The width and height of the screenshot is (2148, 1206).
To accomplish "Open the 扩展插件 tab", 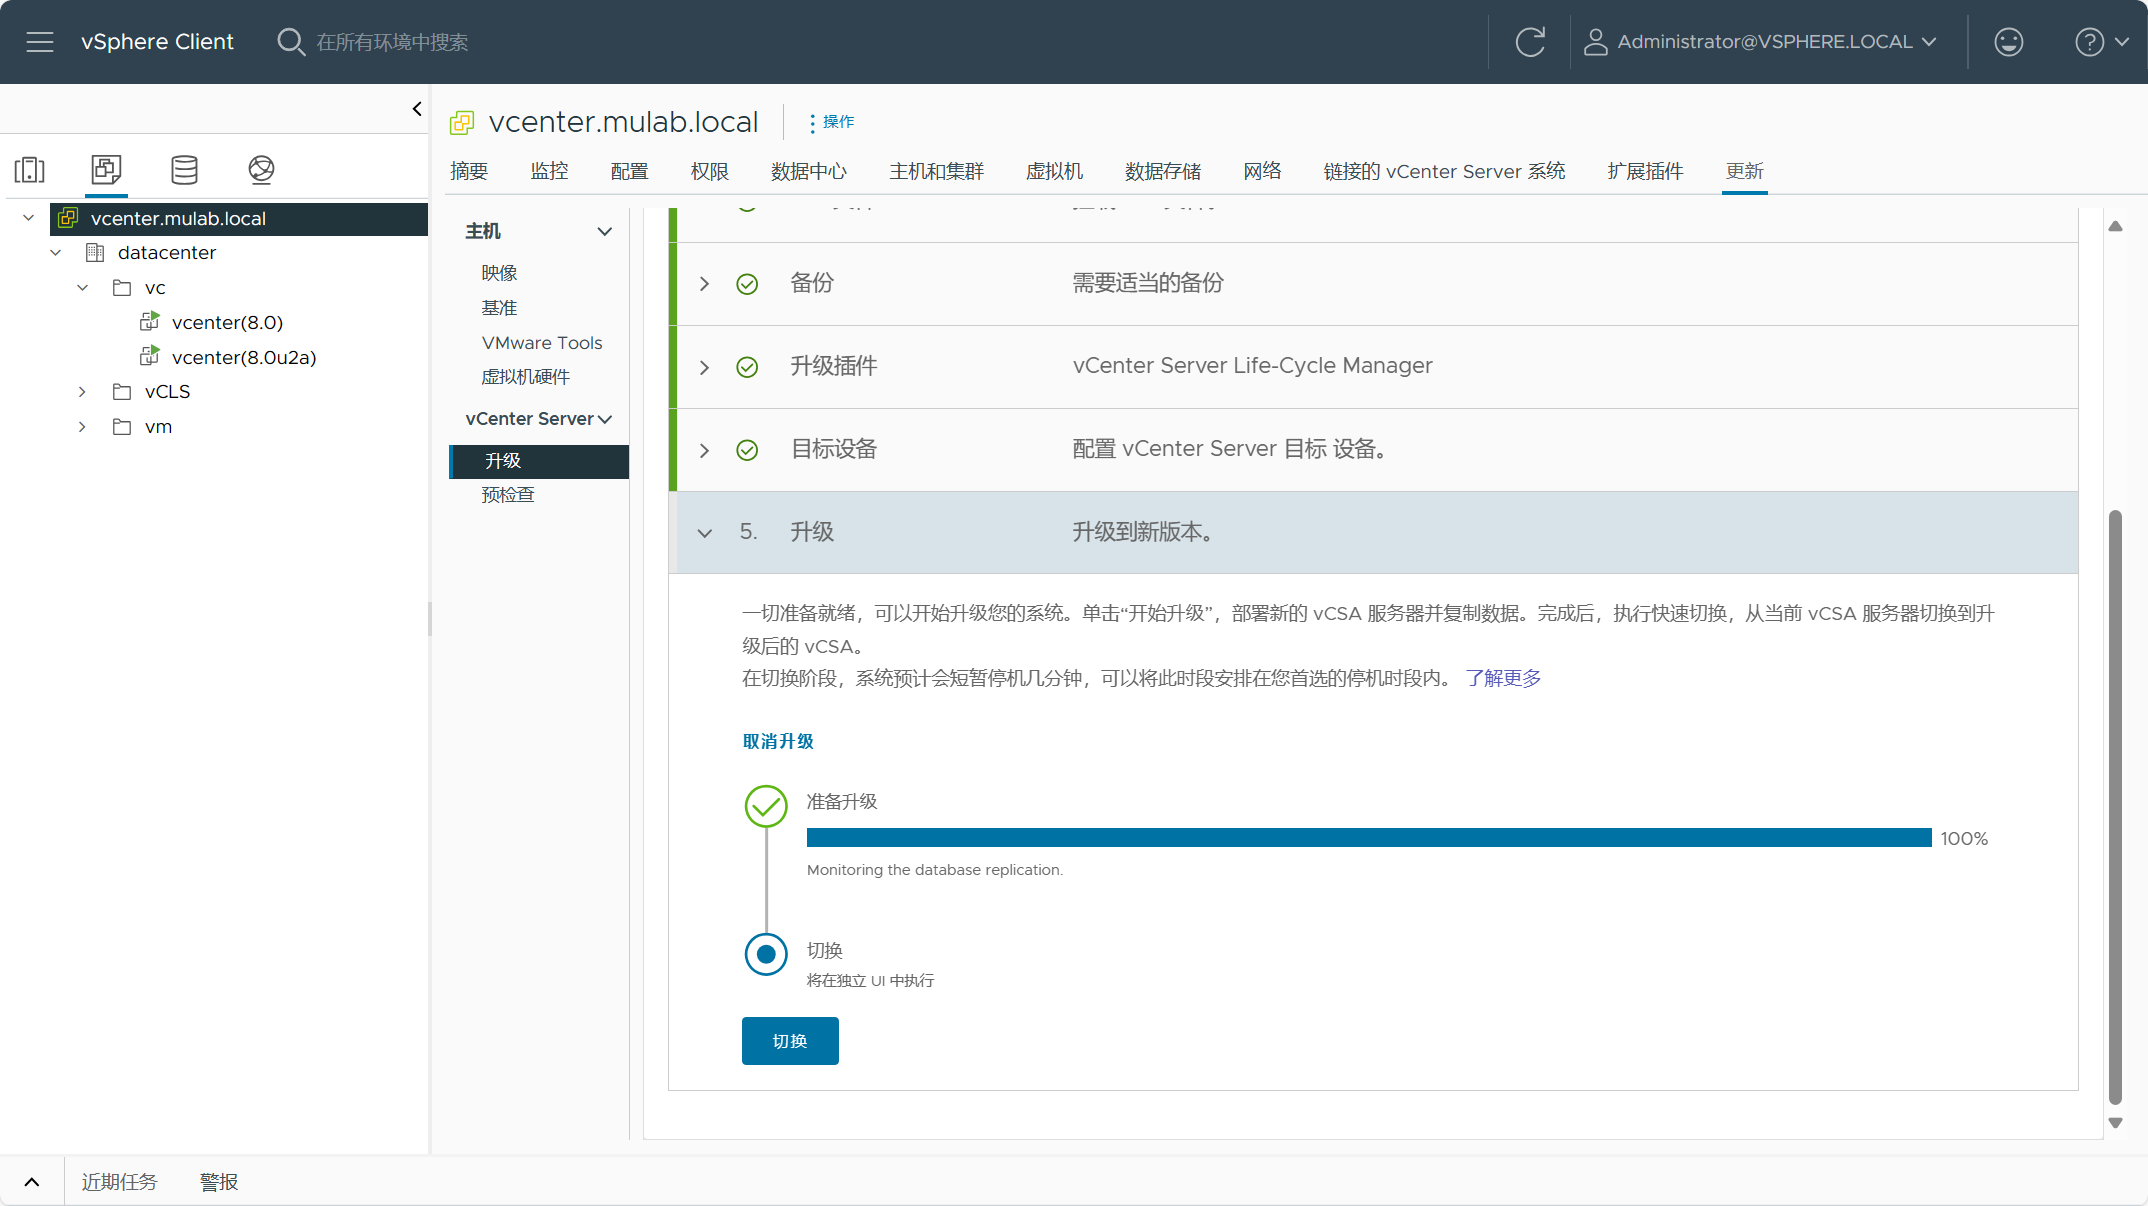I will (1646, 171).
